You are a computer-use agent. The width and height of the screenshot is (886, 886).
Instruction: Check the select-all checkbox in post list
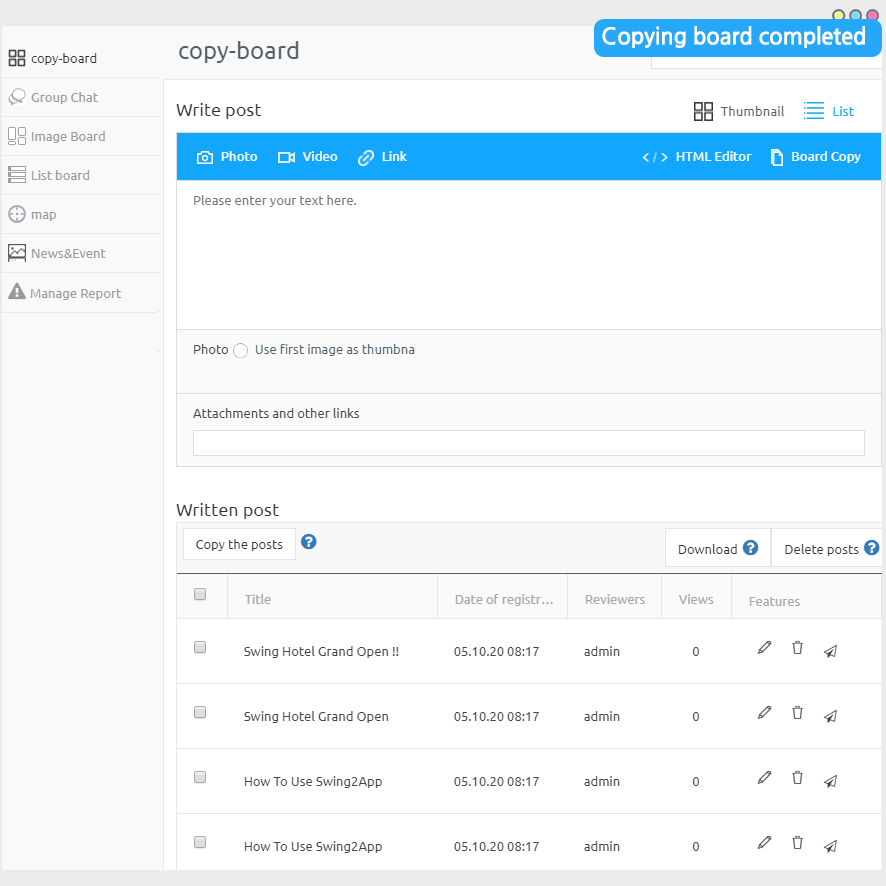click(200, 594)
